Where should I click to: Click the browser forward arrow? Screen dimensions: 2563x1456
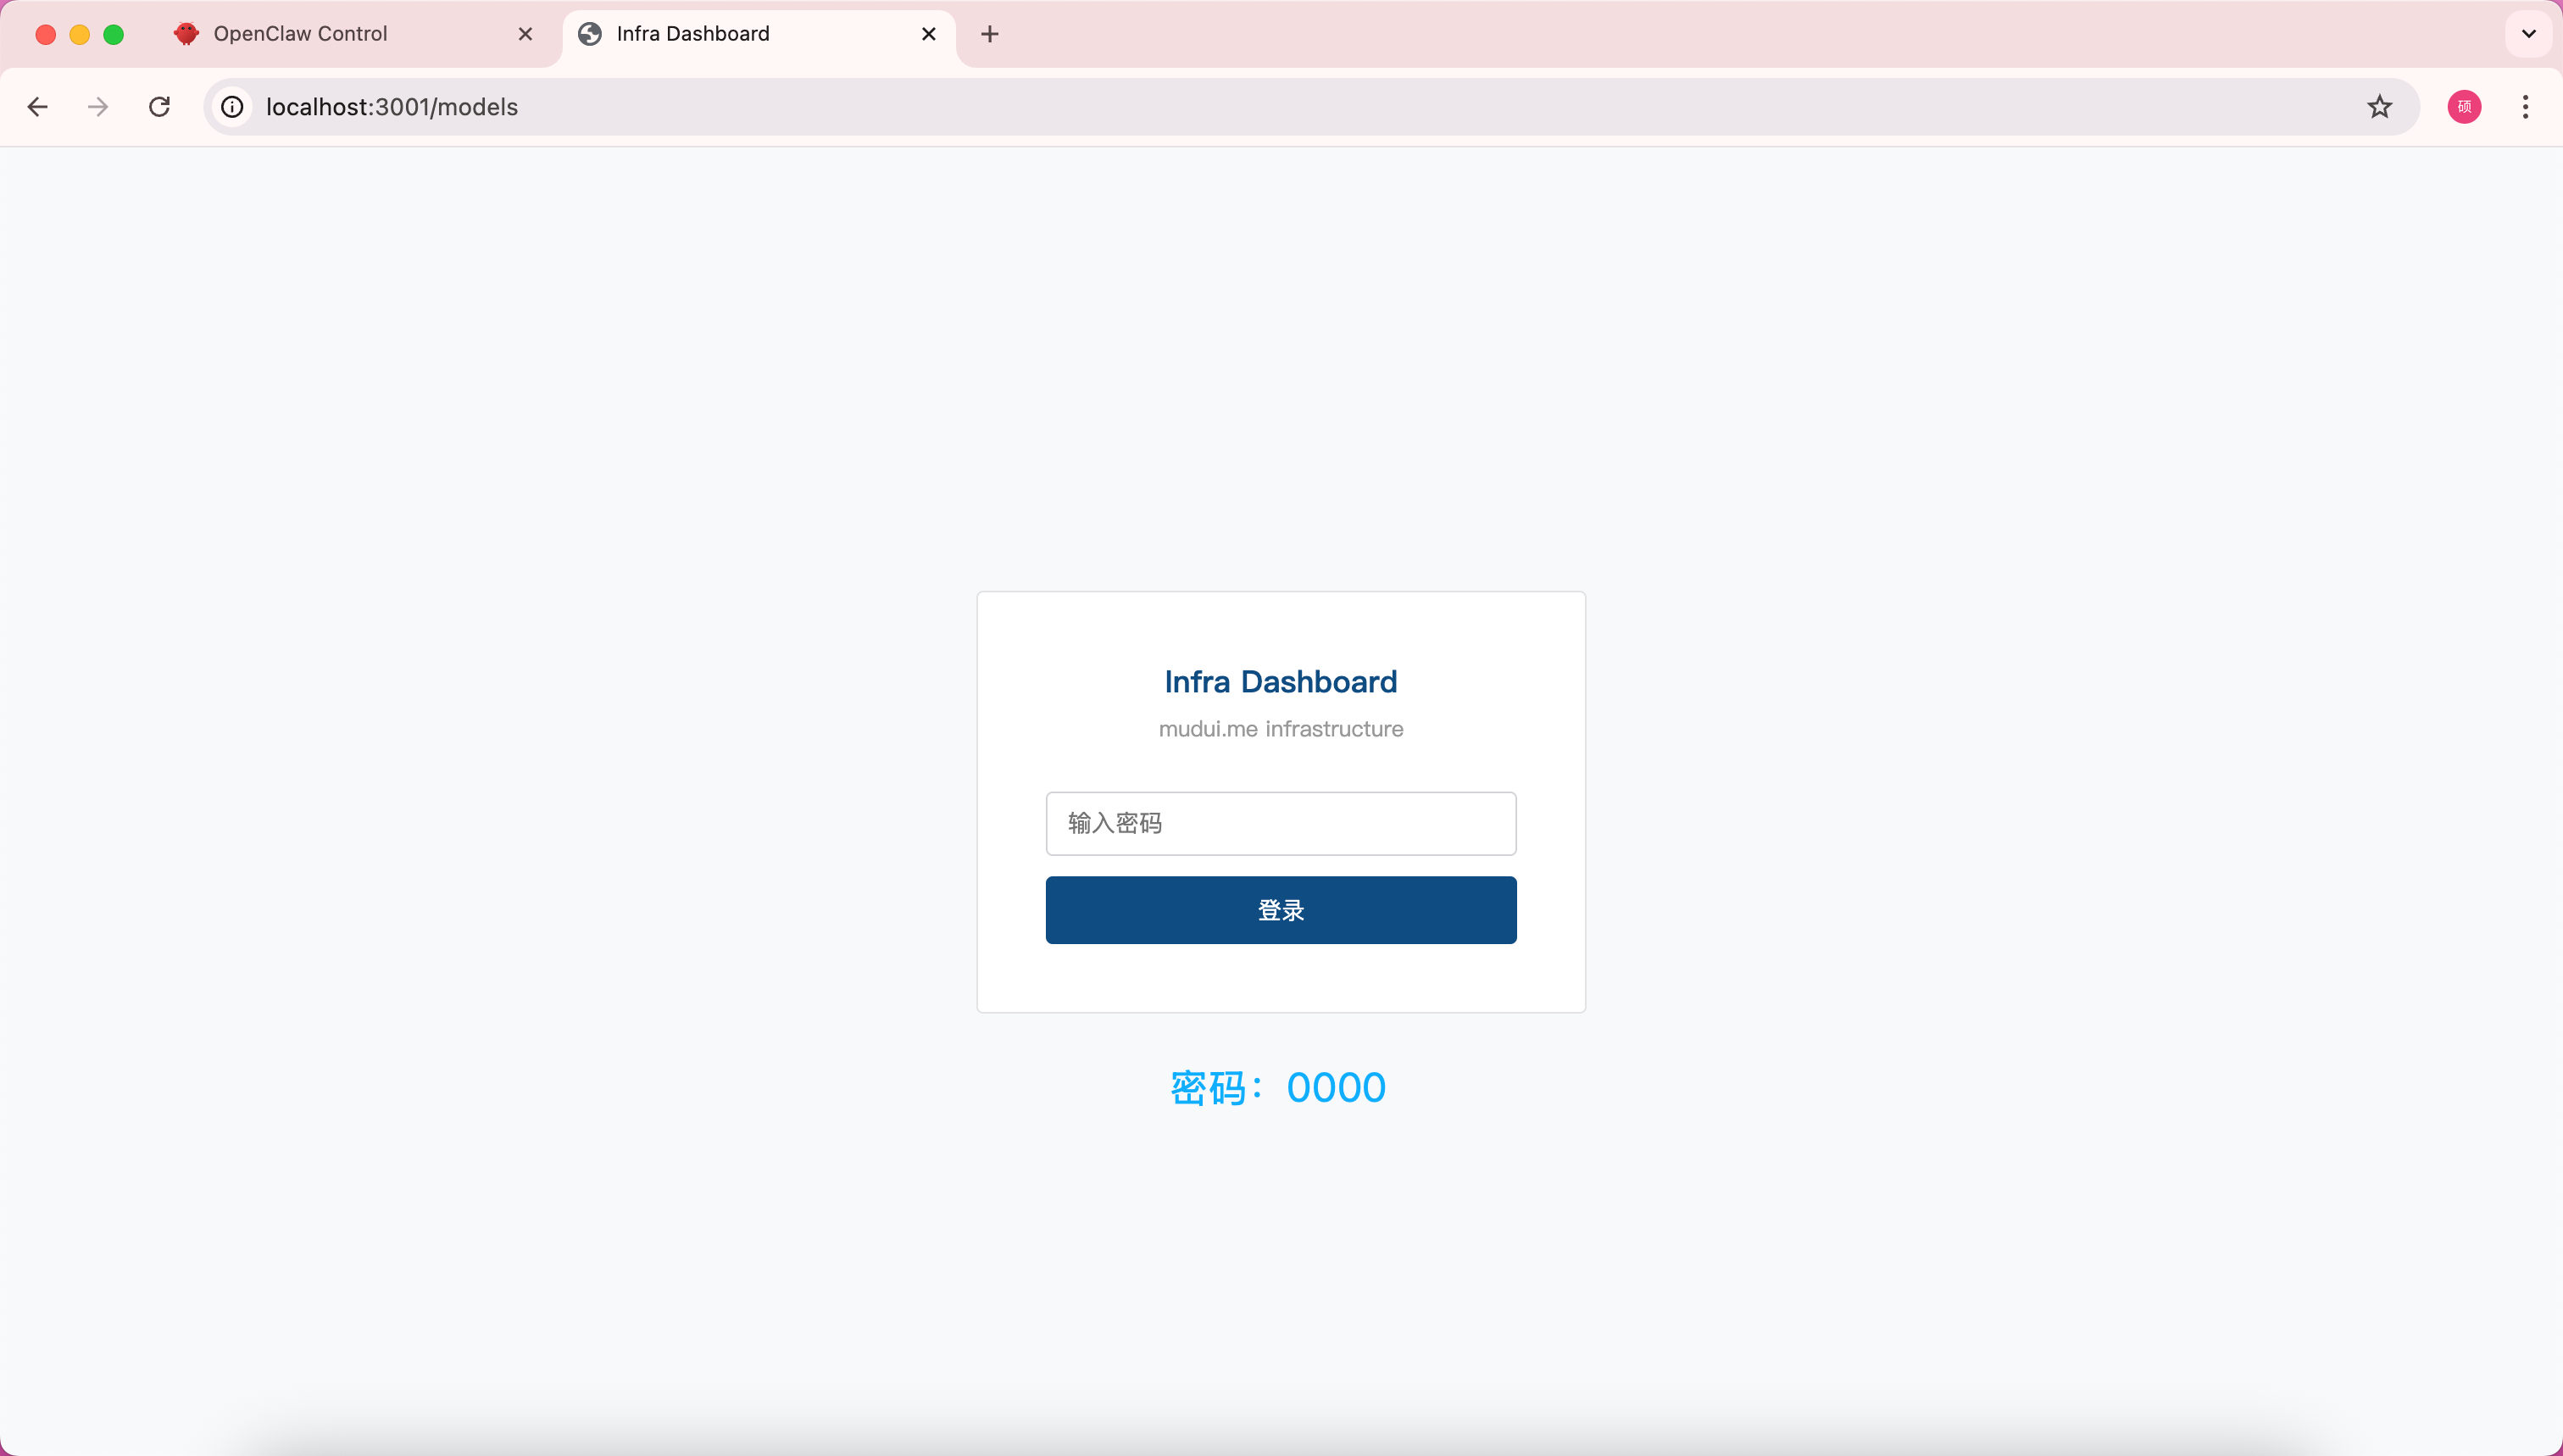pyautogui.click(x=98, y=107)
